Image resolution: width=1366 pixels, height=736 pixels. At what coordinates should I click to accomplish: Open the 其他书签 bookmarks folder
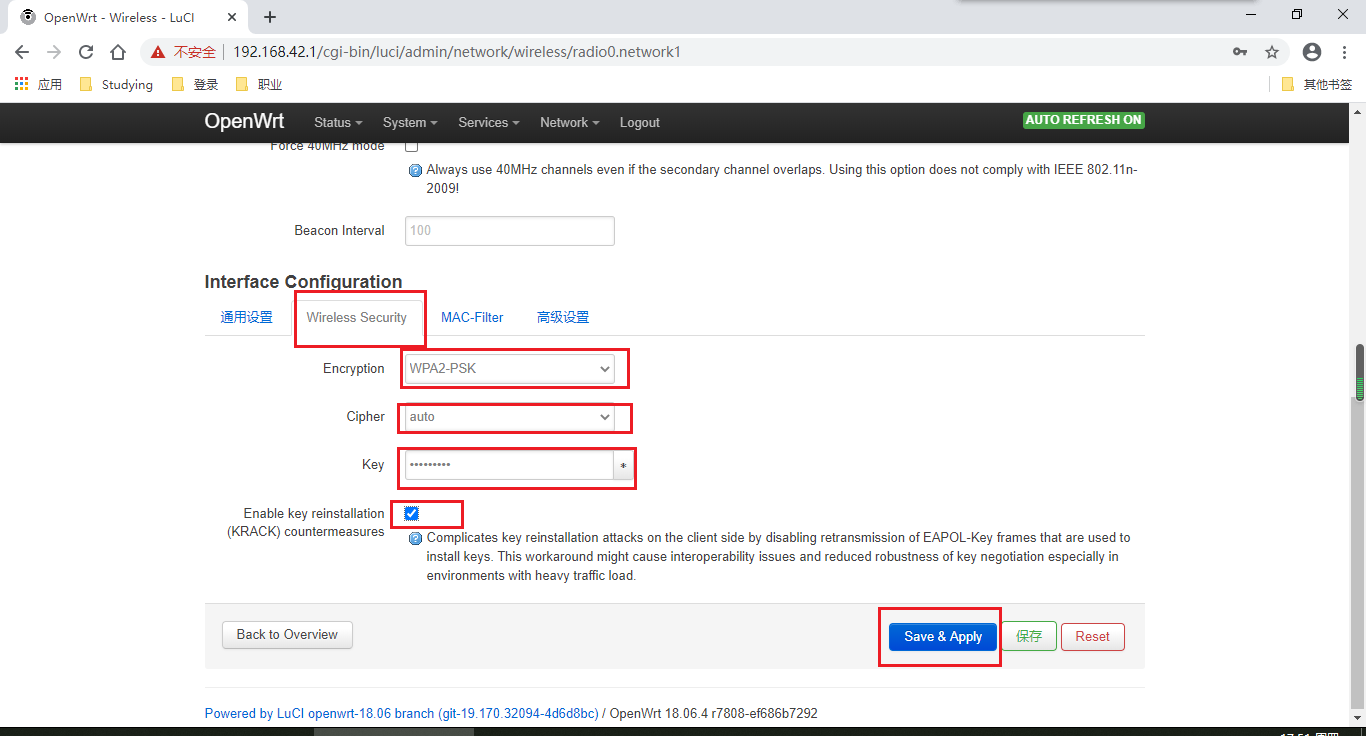(x=1317, y=85)
